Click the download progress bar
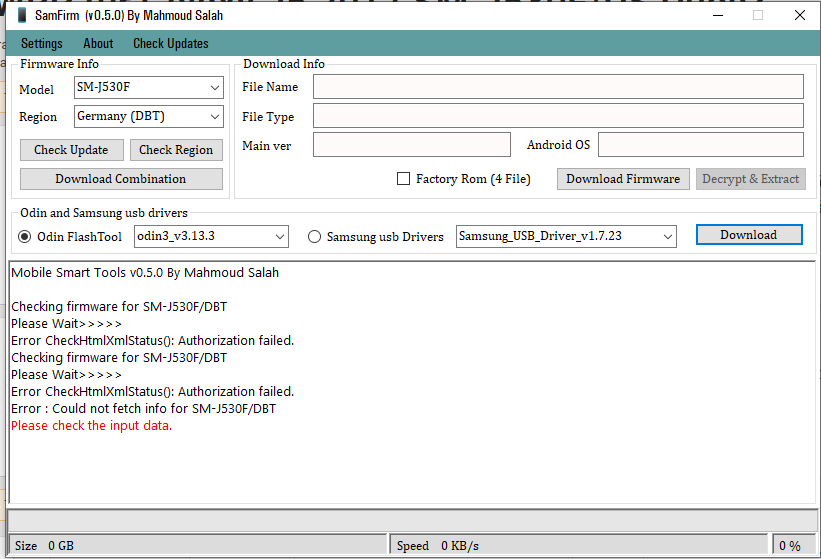 click(x=412, y=521)
